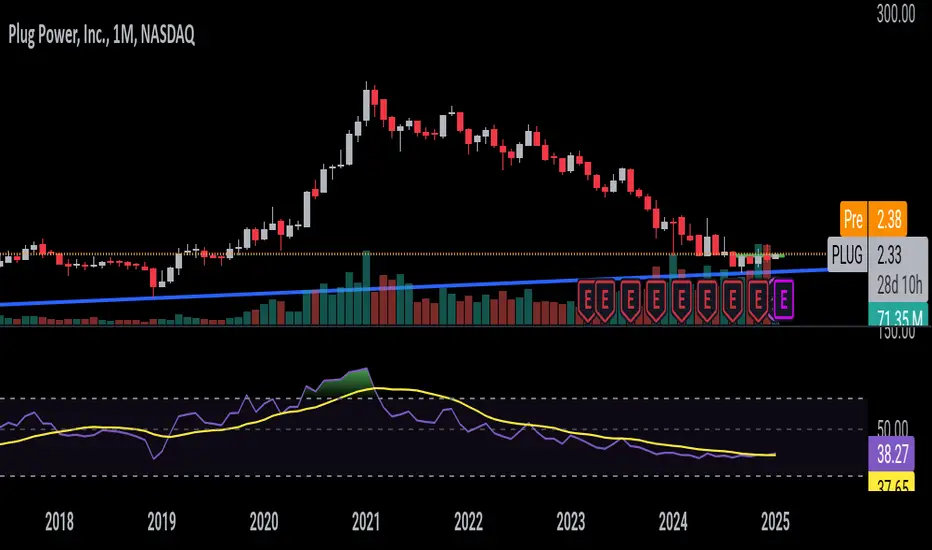
Task: Select the dotted orange horizontal price line
Action: (x=413, y=254)
